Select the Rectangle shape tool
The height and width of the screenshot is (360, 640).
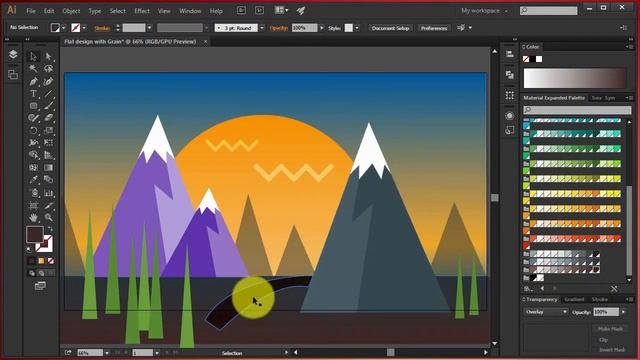(x=33, y=106)
